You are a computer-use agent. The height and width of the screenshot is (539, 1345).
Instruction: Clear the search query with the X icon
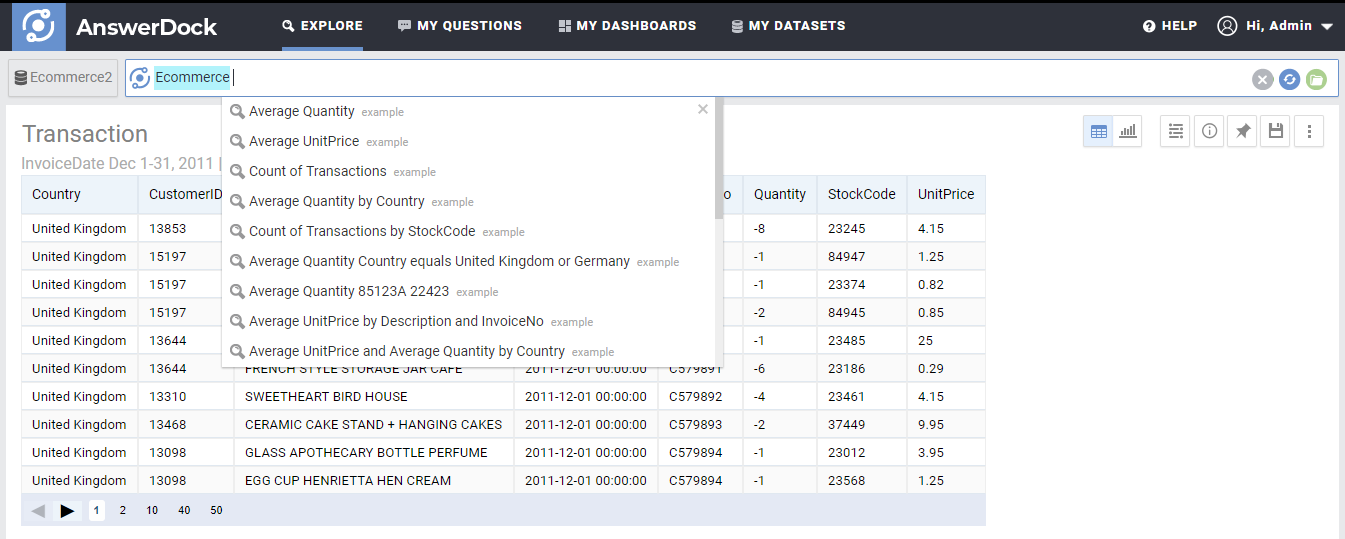click(x=1263, y=79)
